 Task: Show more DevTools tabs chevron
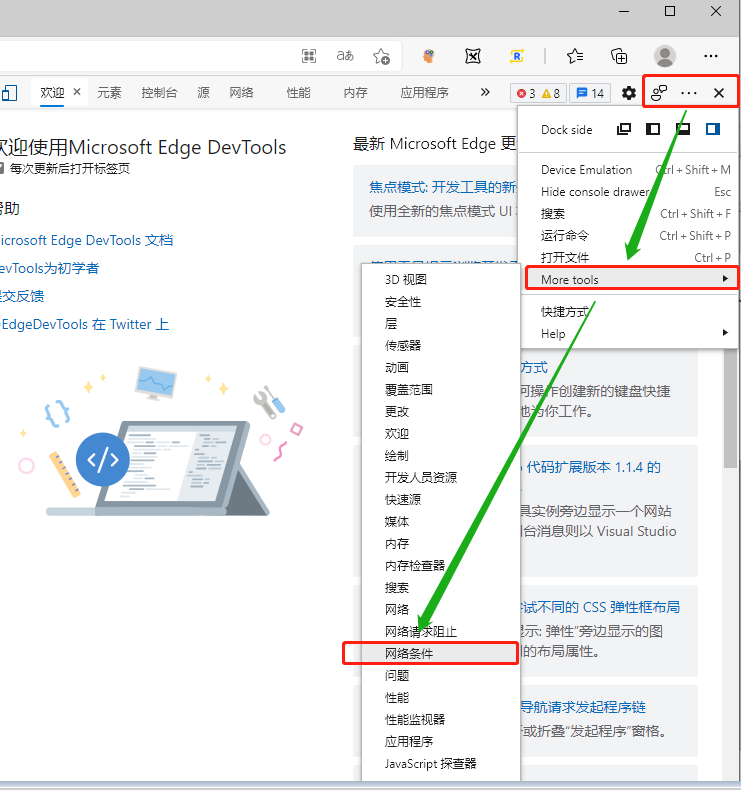485,92
